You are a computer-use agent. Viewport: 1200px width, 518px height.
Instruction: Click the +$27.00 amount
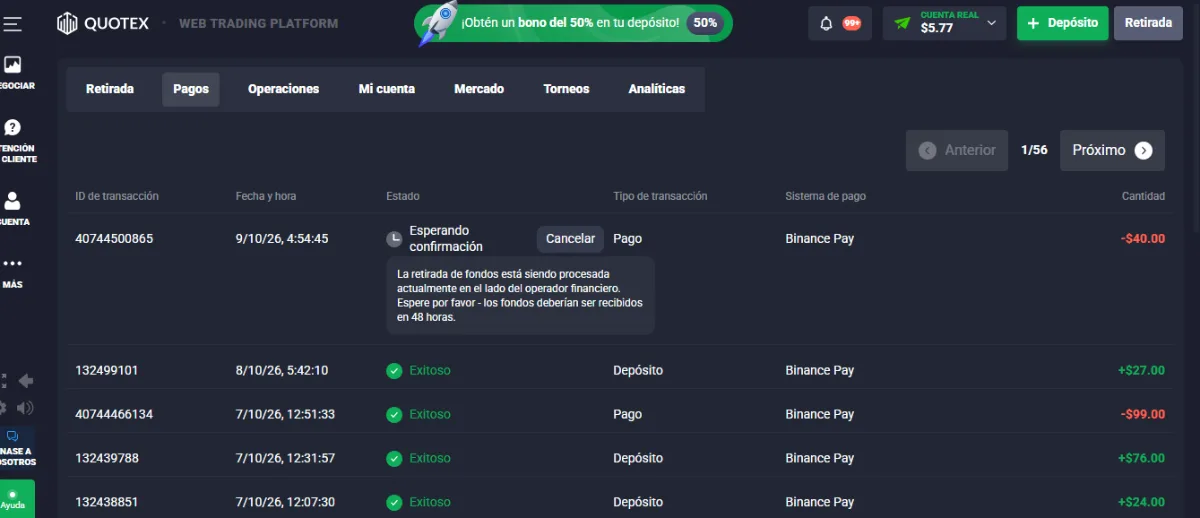click(1141, 370)
